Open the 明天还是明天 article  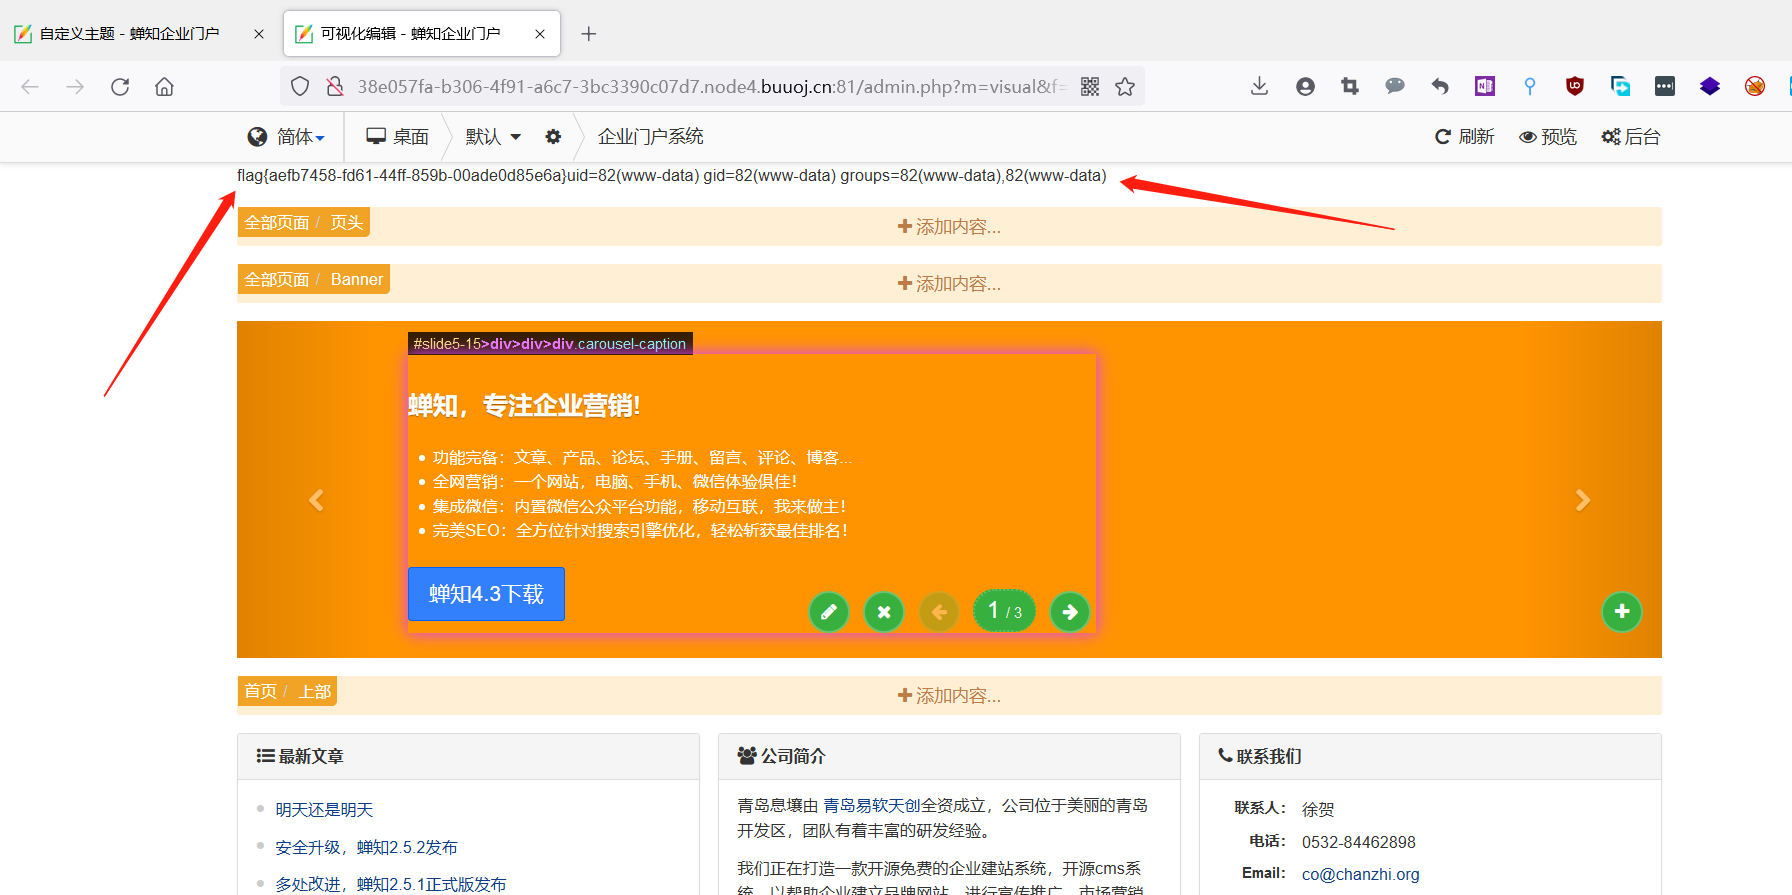click(x=324, y=810)
